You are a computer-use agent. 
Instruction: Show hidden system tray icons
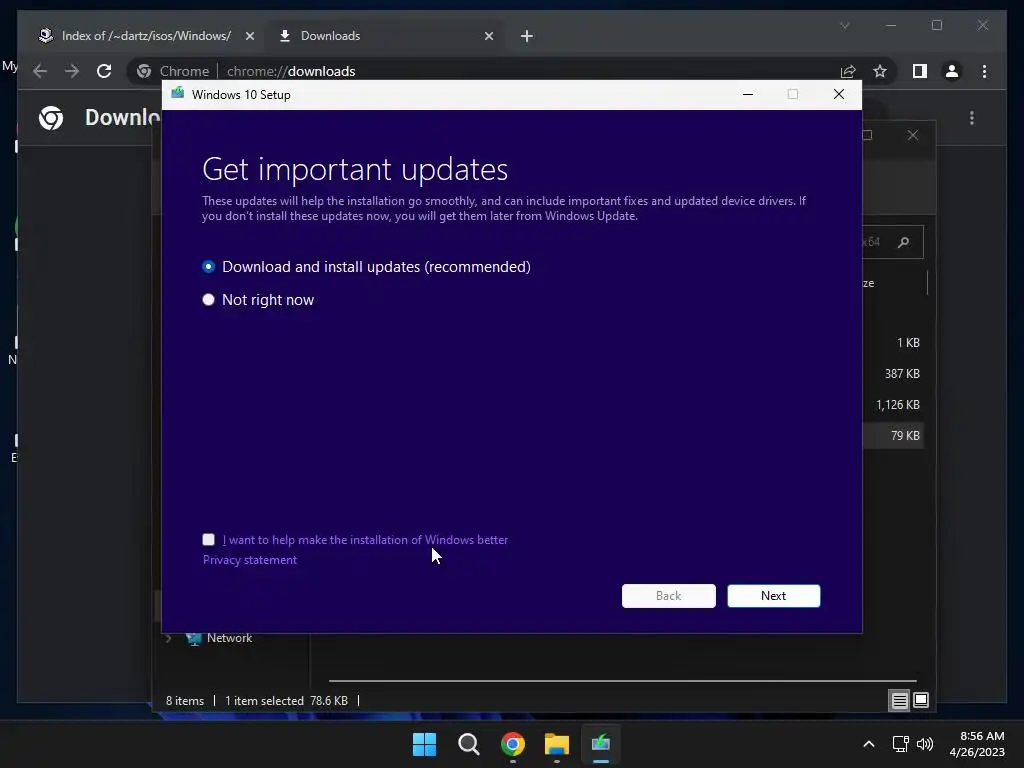click(x=869, y=744)
